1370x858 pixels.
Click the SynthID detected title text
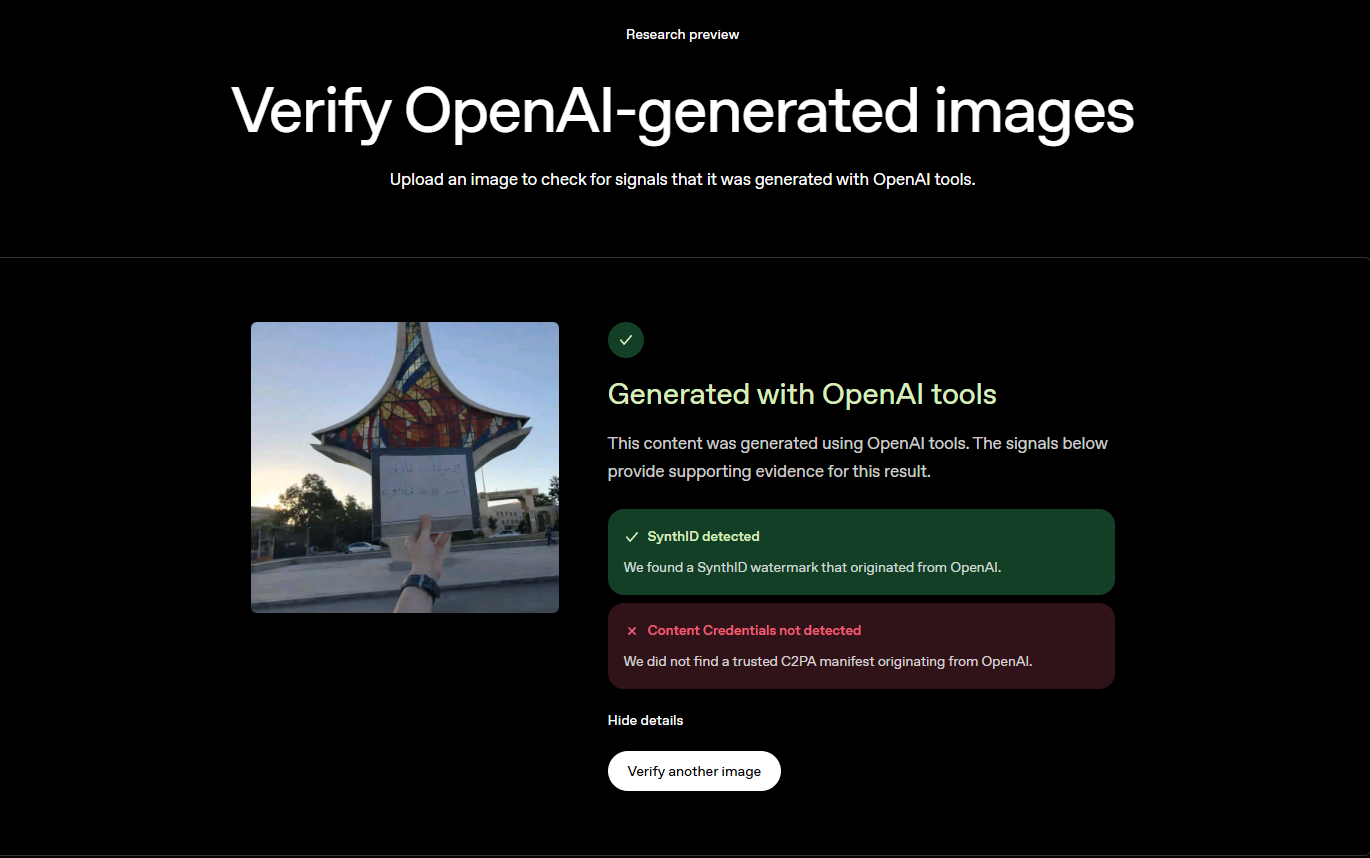703,537
